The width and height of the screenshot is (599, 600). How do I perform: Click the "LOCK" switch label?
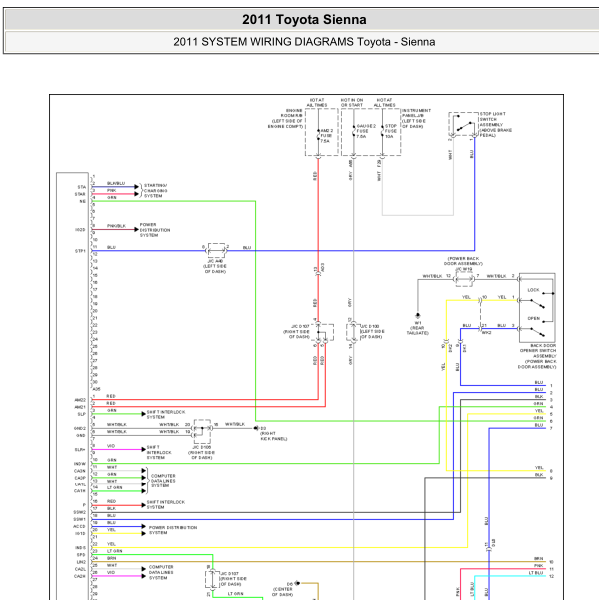[x=533, y=290]
